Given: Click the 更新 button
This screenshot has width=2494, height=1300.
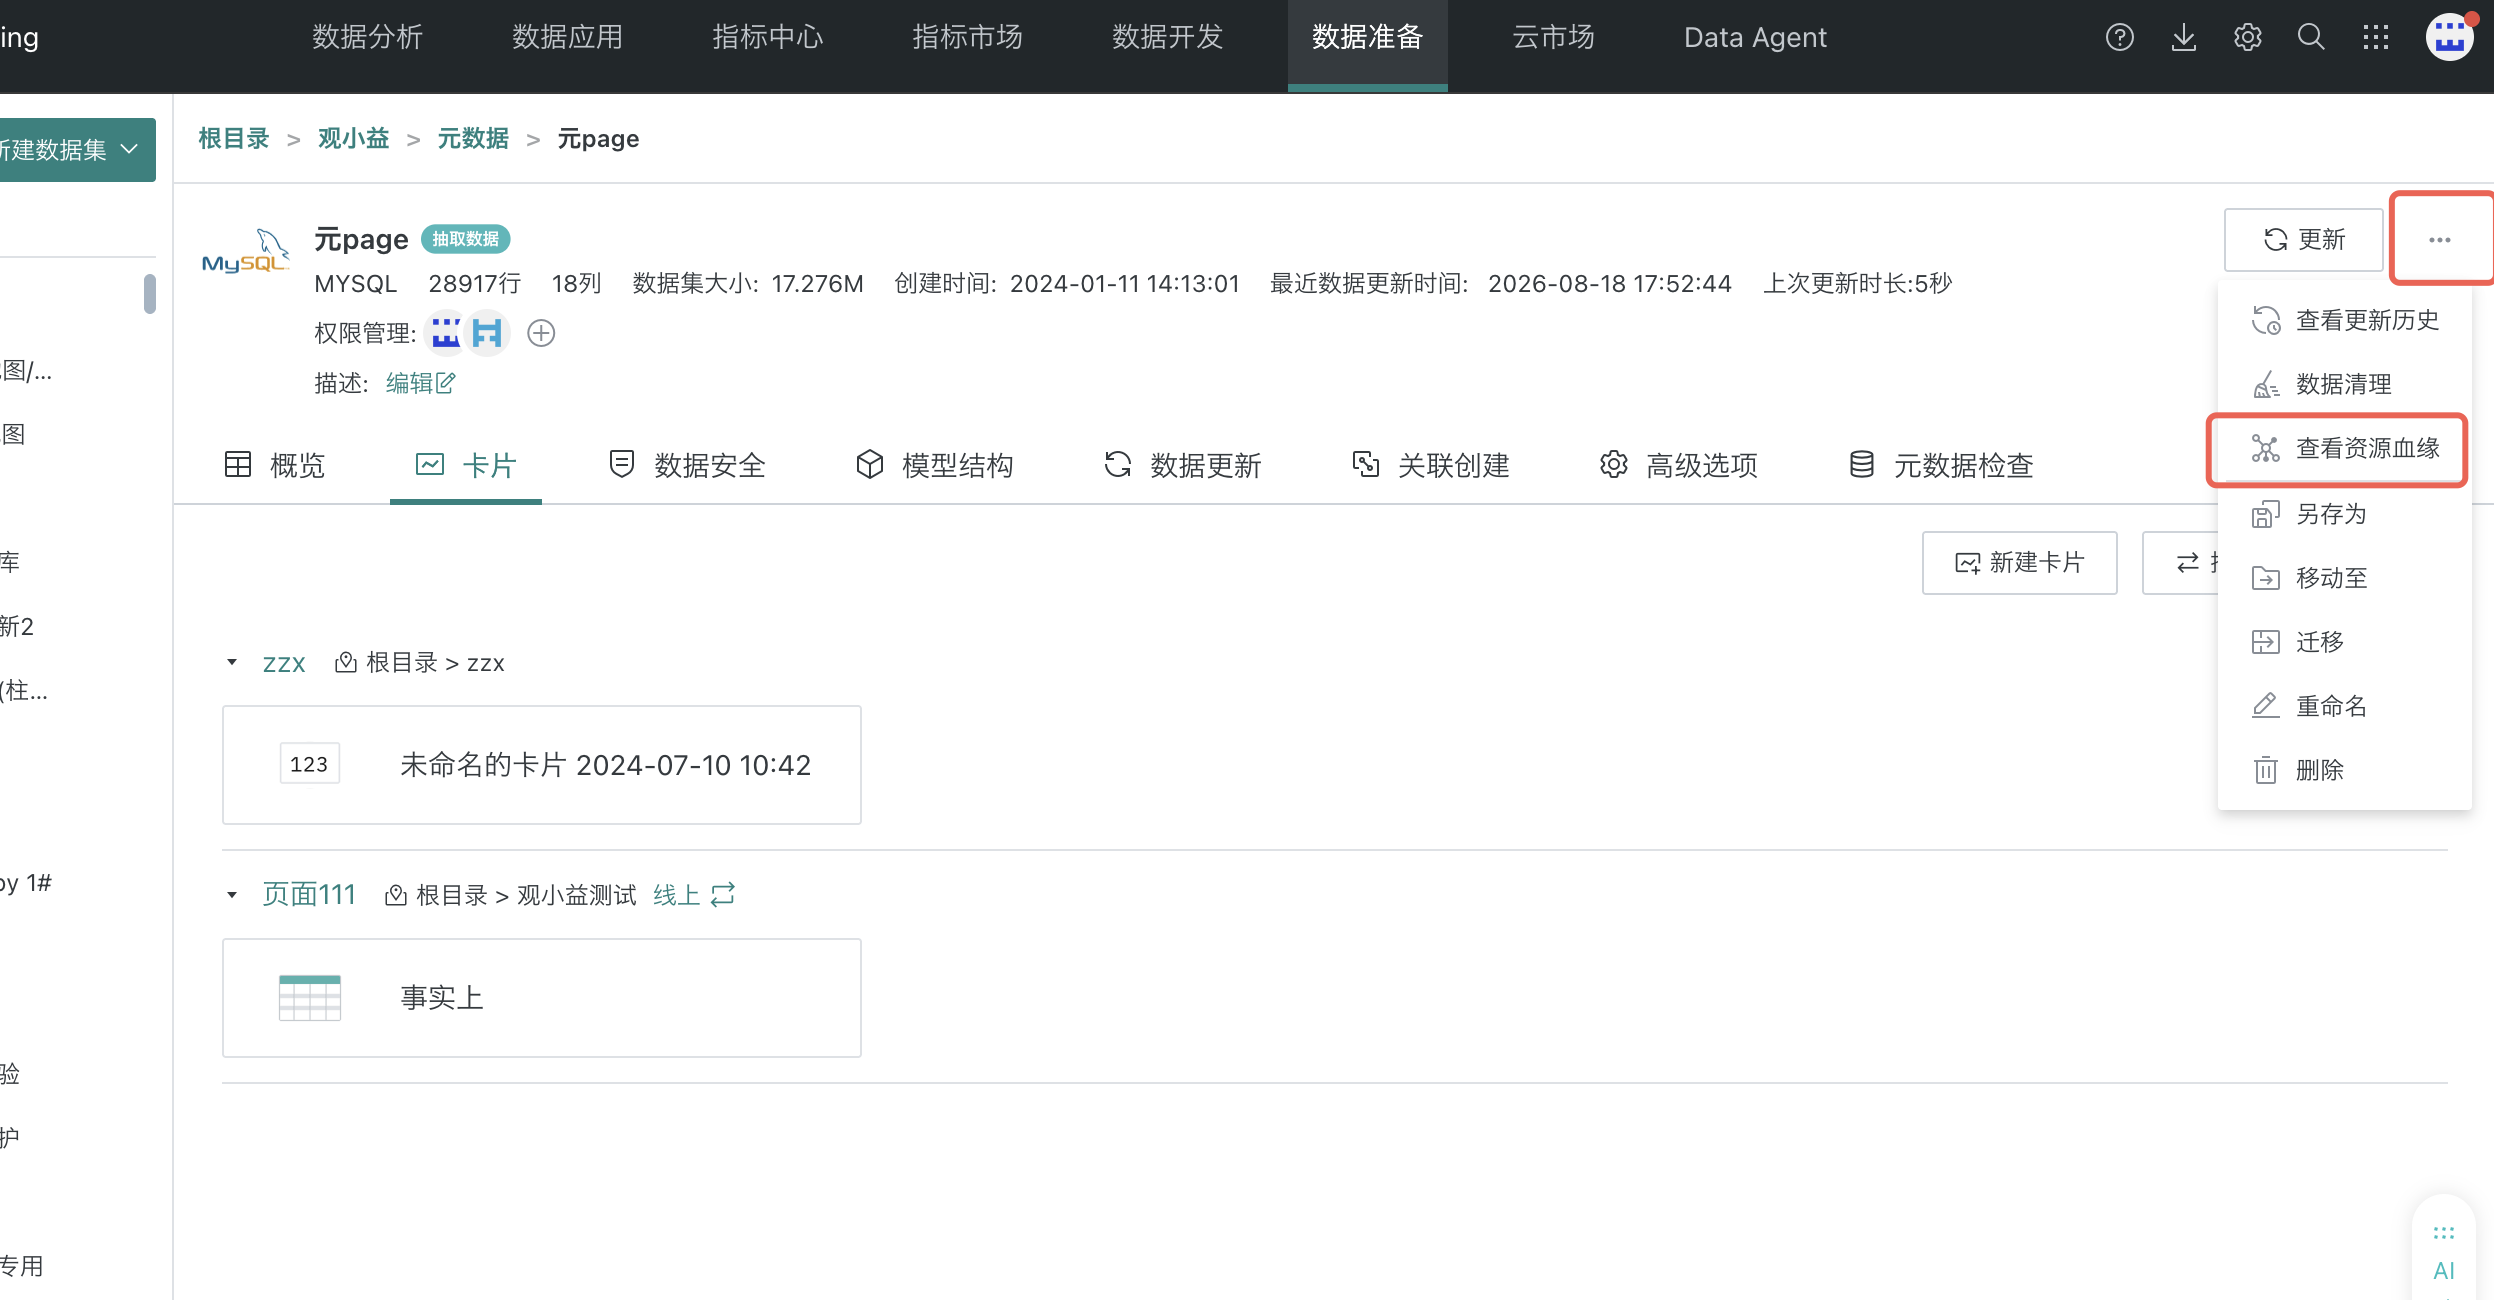Looking at the screenshot, I should click(2304, 240).
